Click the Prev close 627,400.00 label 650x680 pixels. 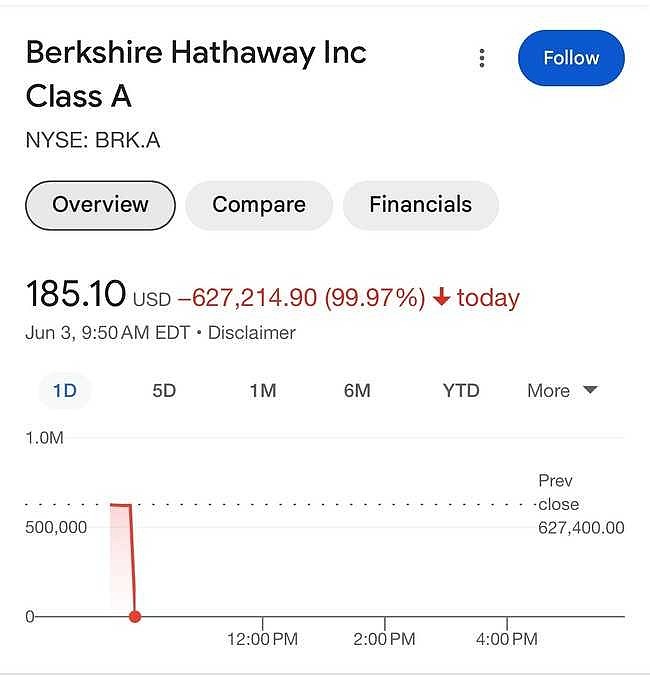(x=581, y=504)
